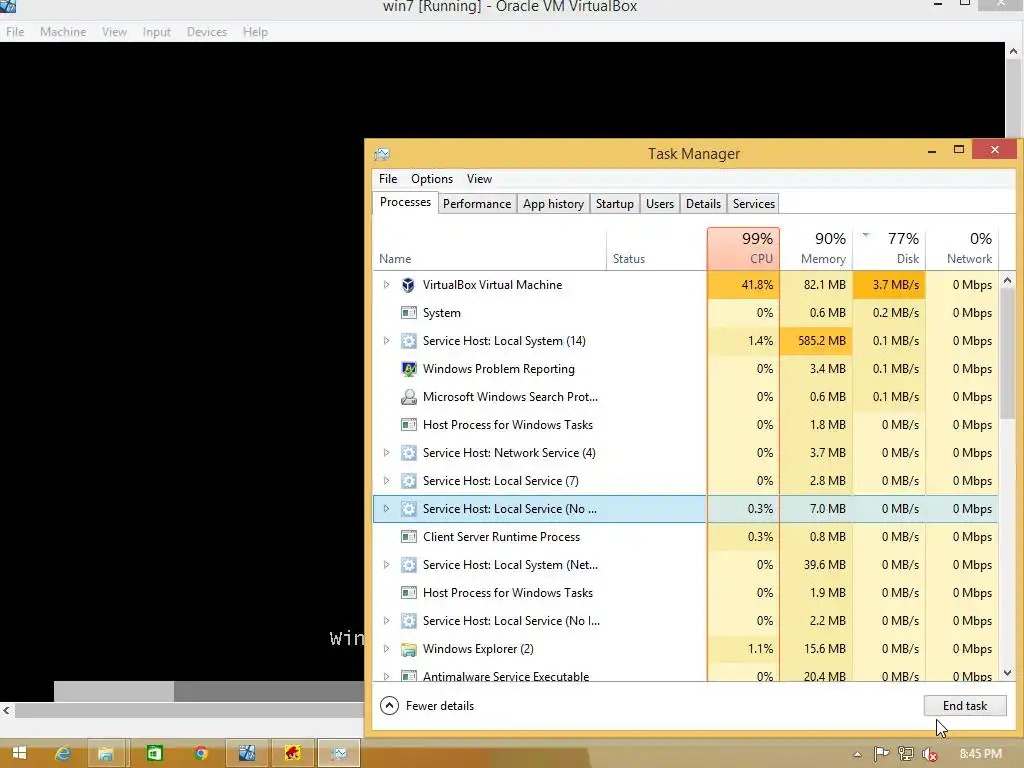Switch to the Details tab

(703, 204)
